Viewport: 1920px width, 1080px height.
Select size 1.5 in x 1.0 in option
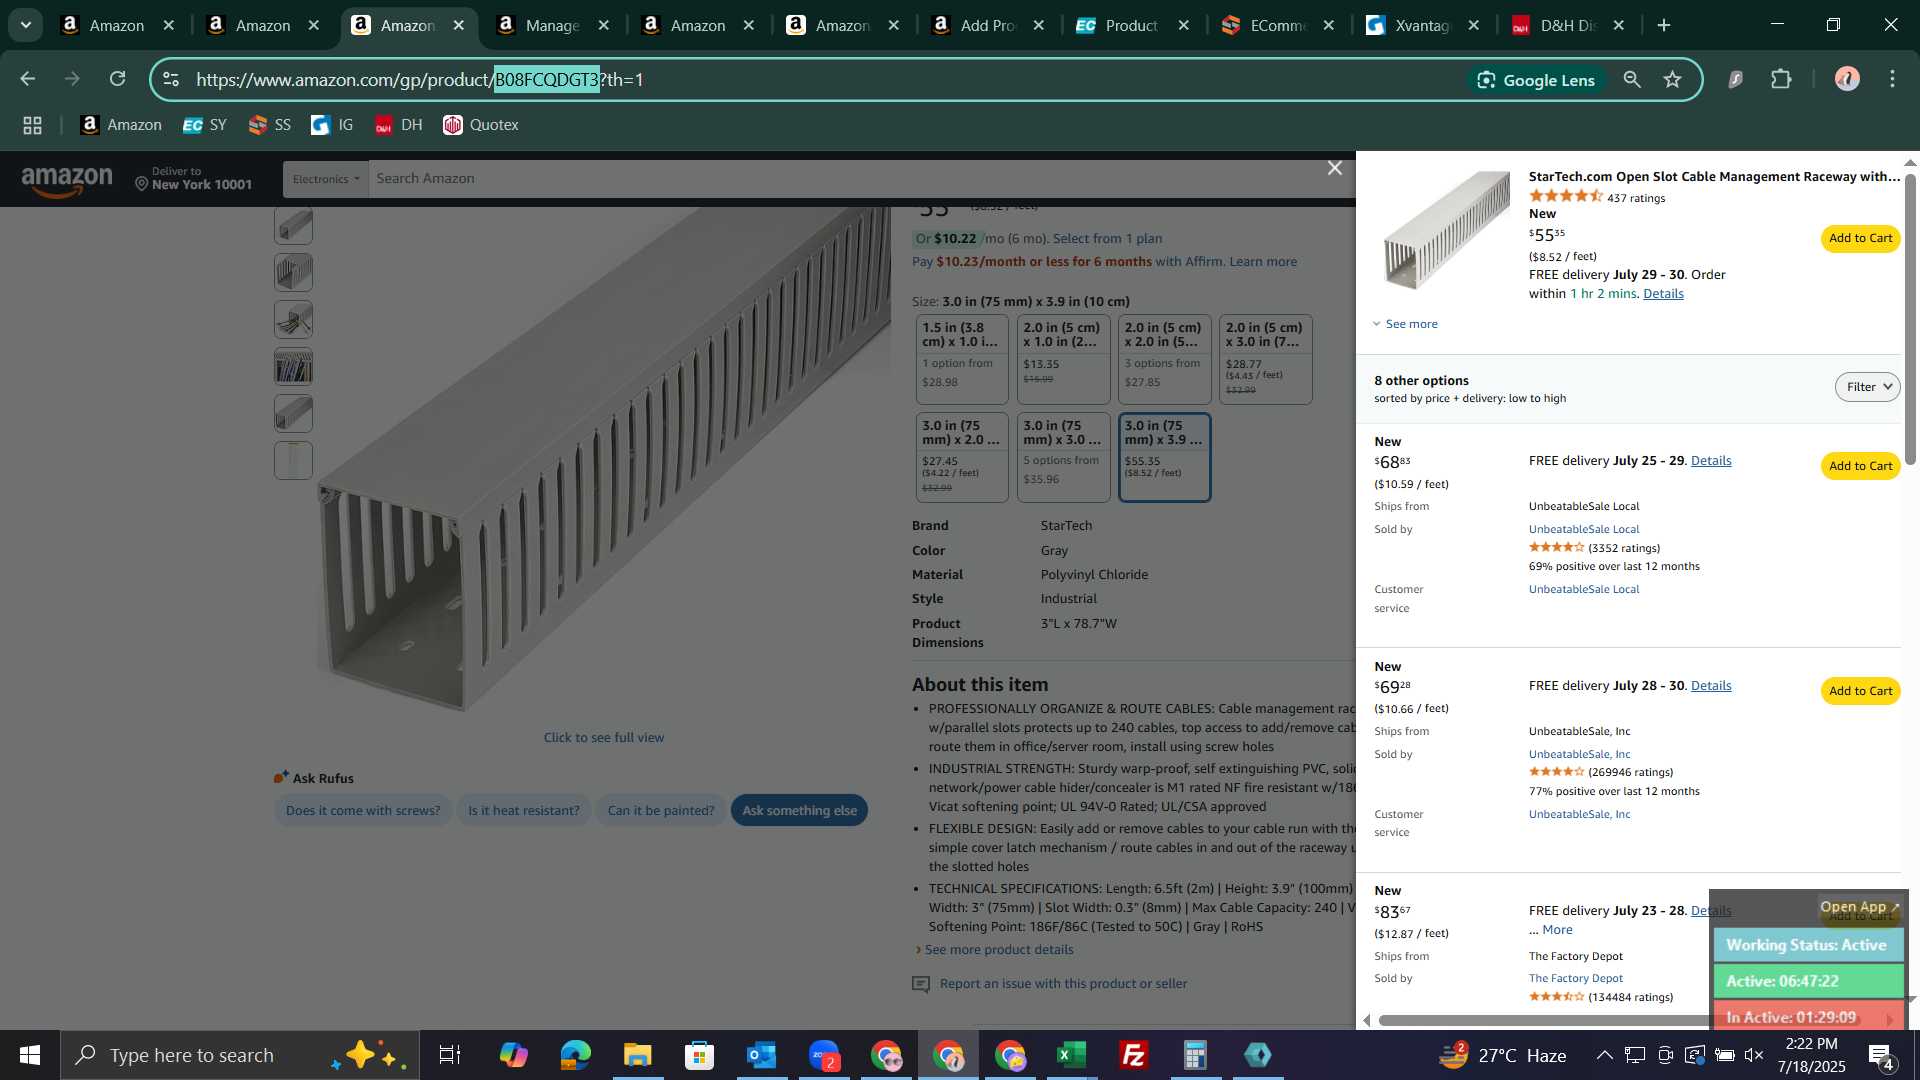(x=962, y=359)
